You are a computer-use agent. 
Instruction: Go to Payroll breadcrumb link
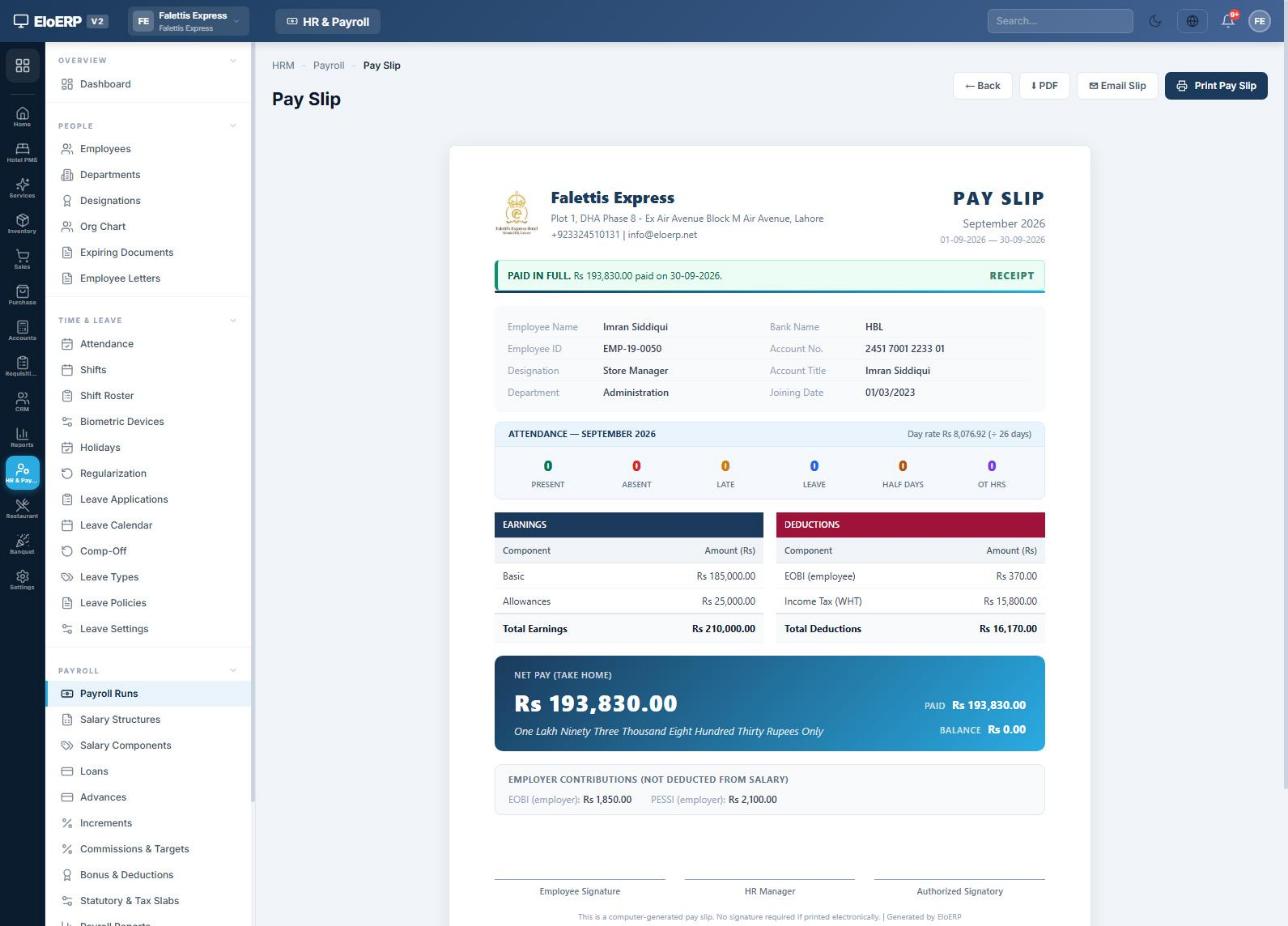click(328, 66)
